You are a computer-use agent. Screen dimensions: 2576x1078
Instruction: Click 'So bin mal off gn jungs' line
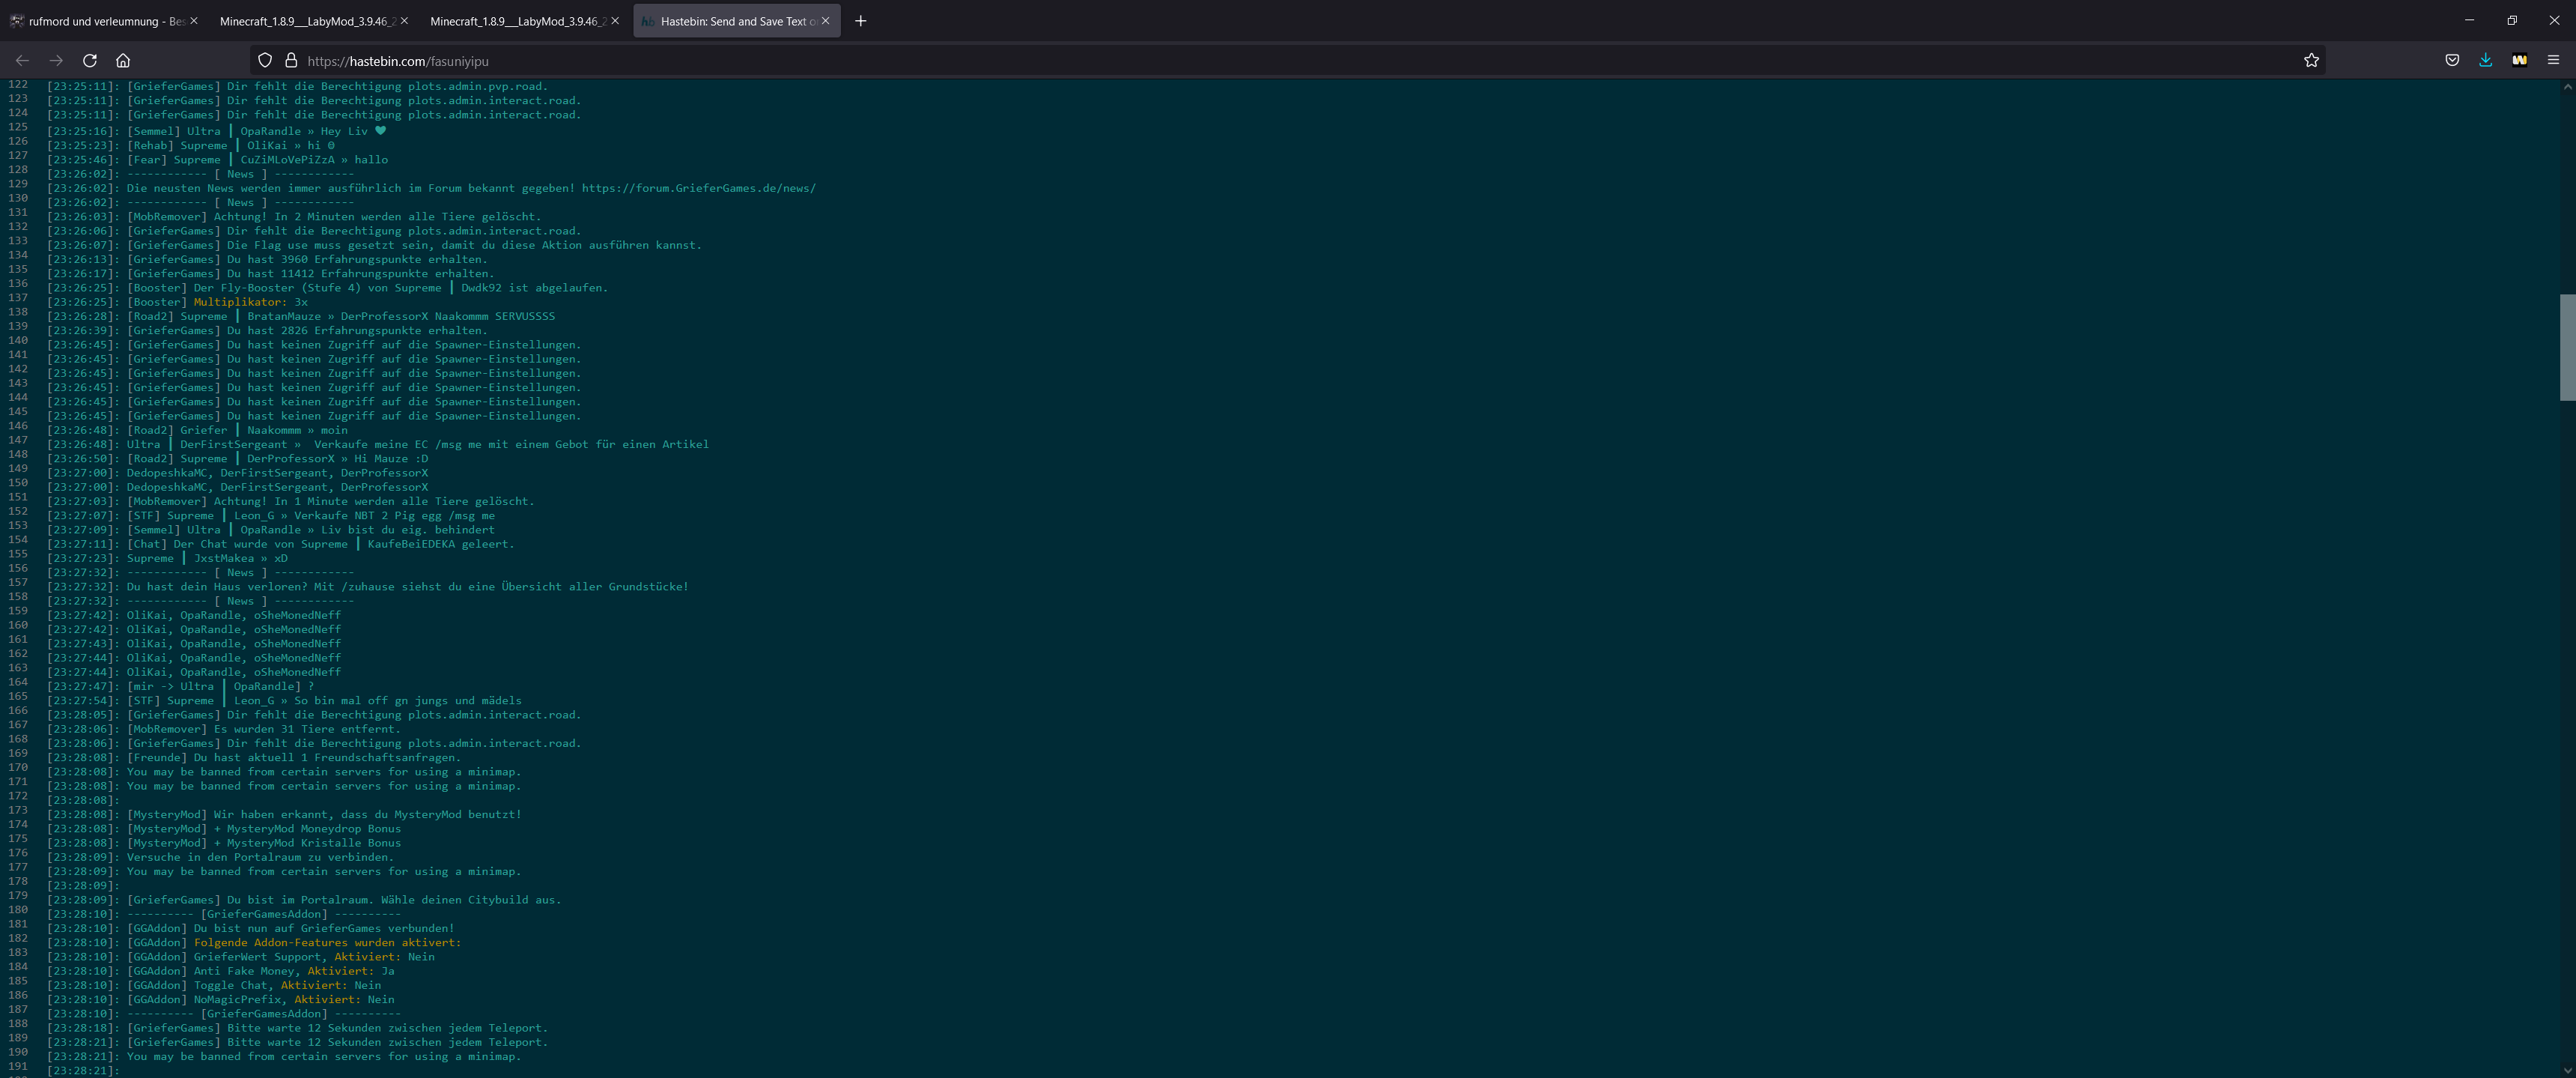point(284,700)
